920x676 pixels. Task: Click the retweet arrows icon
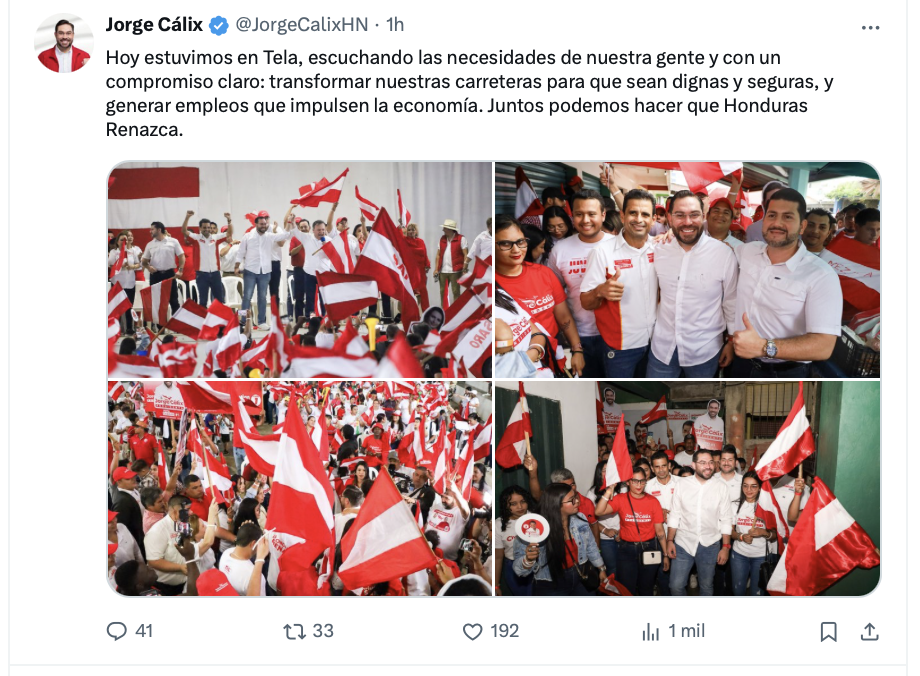click(294, 631)
